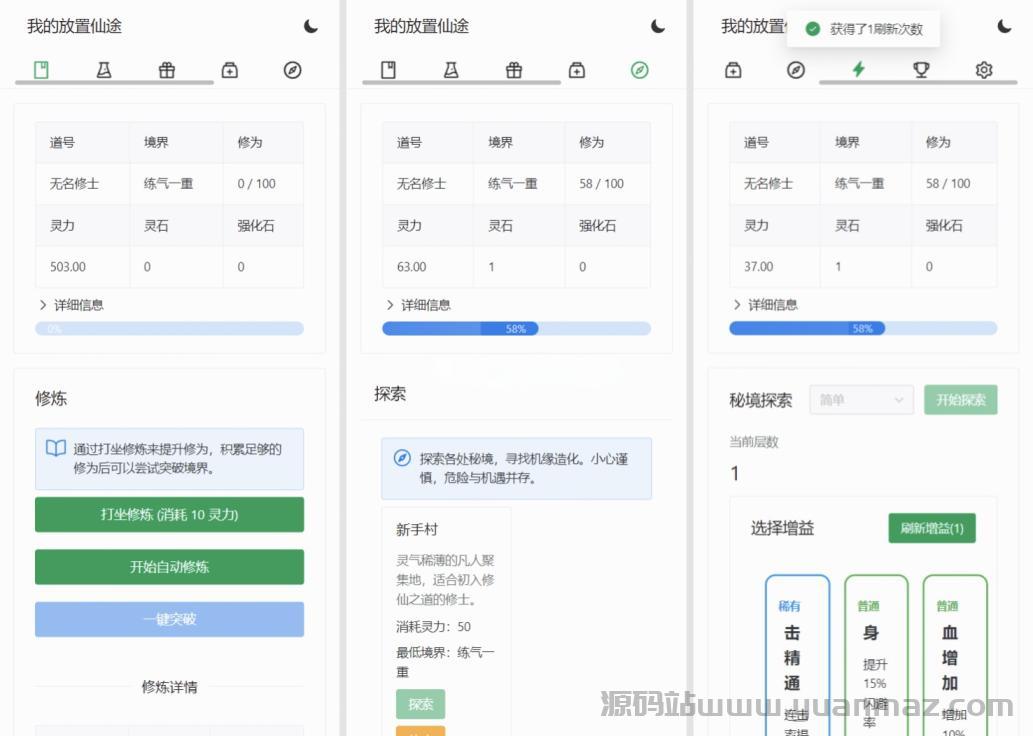Open the lightning bolt secret realm tab

coord(858,70)
